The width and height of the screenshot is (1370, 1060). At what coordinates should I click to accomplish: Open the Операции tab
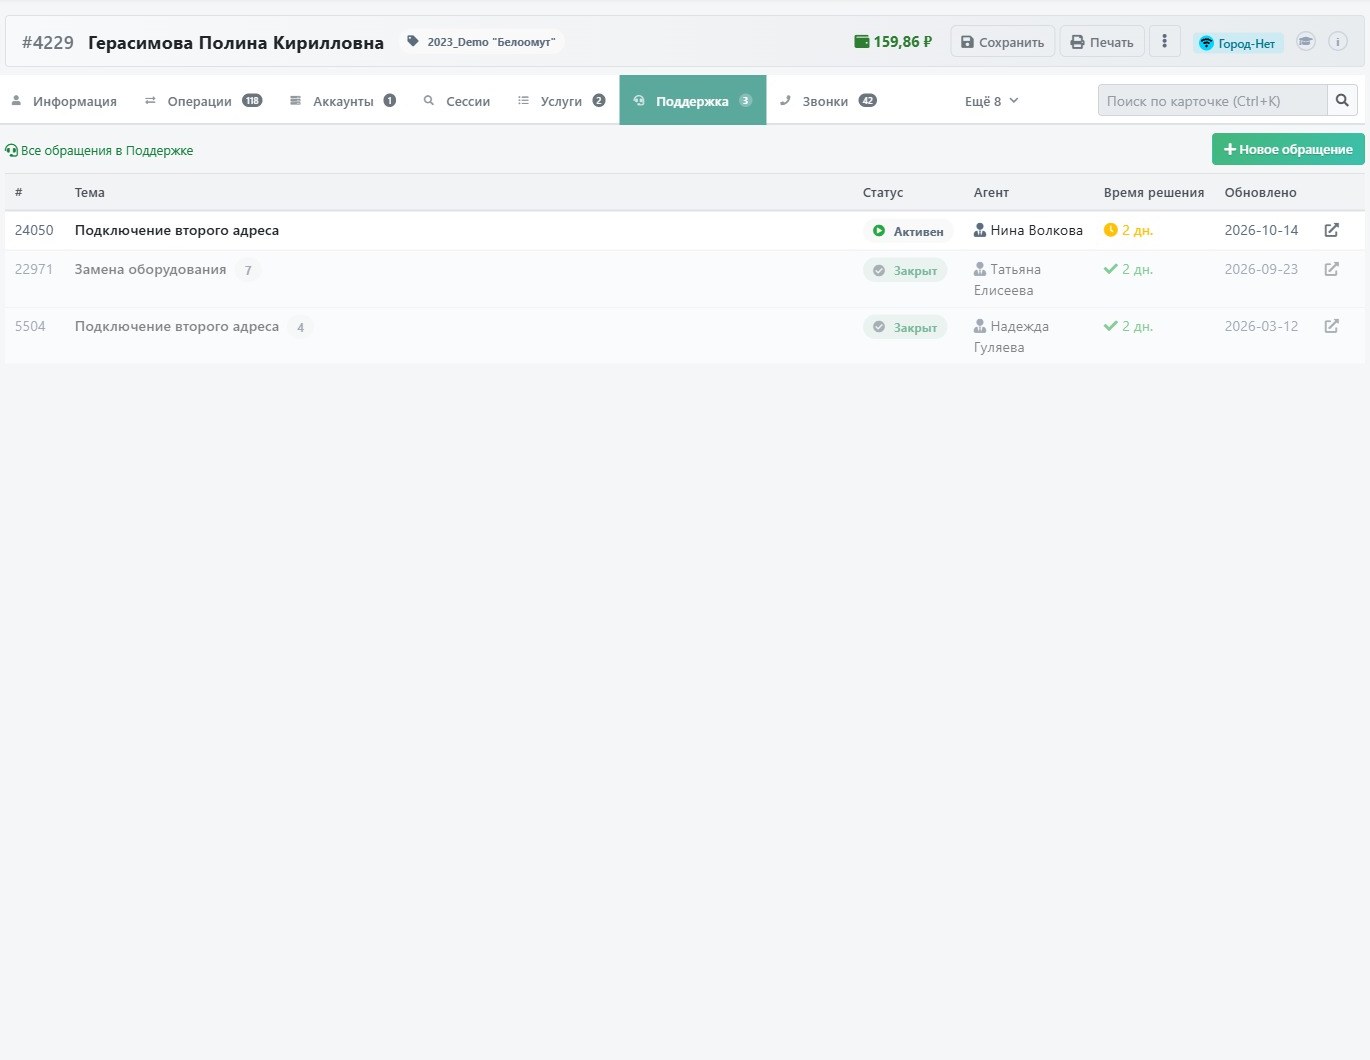tap(203, 101)
